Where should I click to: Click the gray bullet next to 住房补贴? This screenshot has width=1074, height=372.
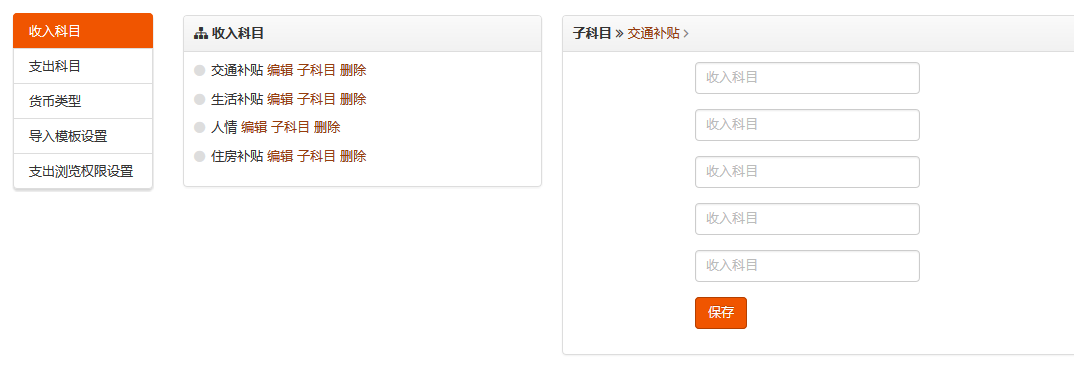tap(200, 156)
